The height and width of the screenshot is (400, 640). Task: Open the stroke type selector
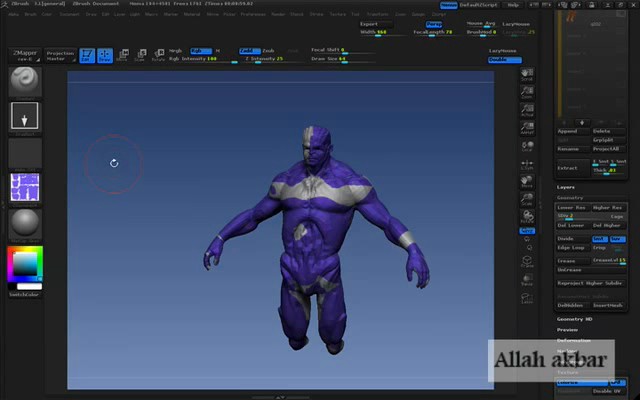coord(25,117)
